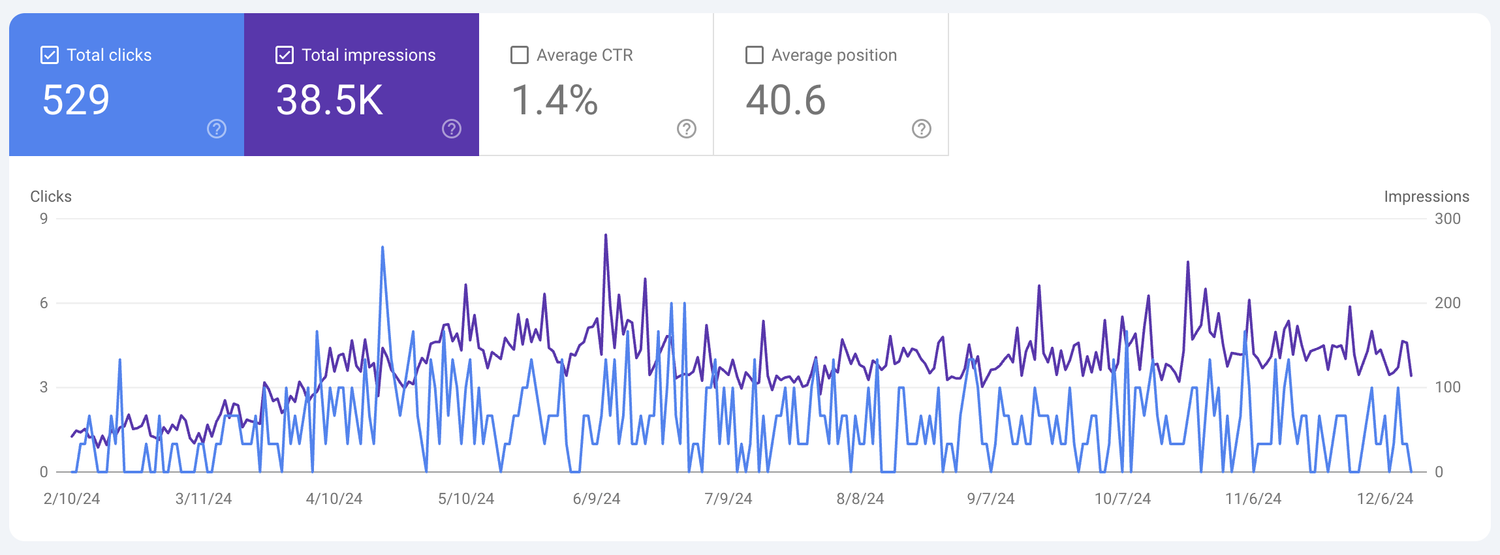Viewport: 1500px width, 555px height.
Task: Click the Clicks axis title
Action: (51, 197)
